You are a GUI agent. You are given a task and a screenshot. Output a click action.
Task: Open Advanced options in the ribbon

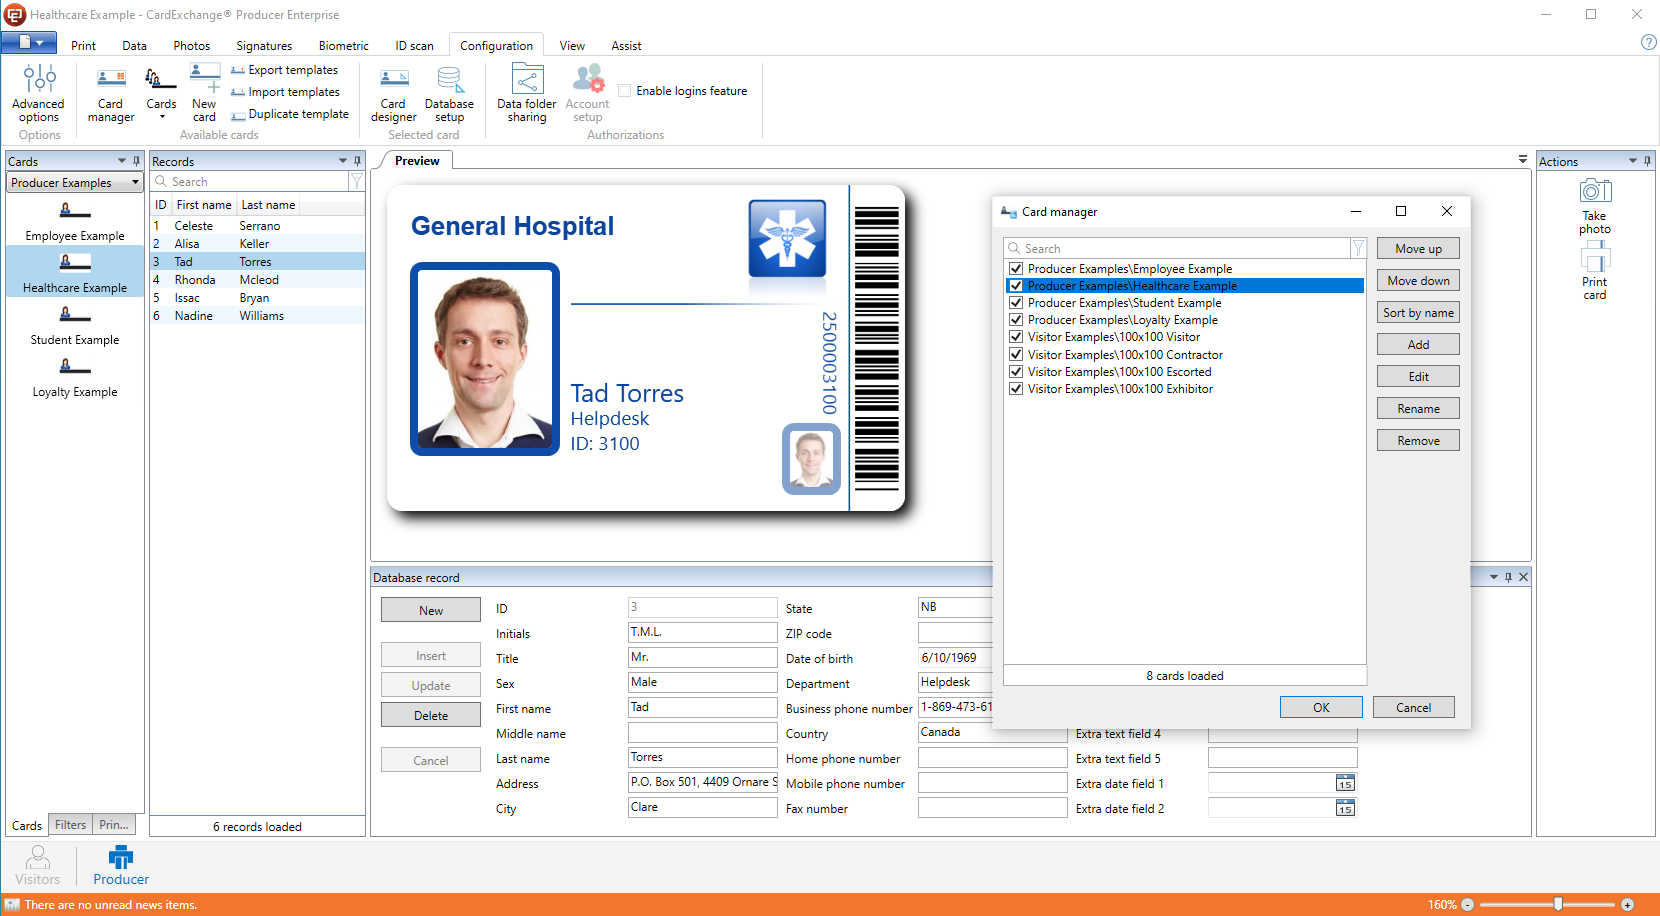coord(39,94)
